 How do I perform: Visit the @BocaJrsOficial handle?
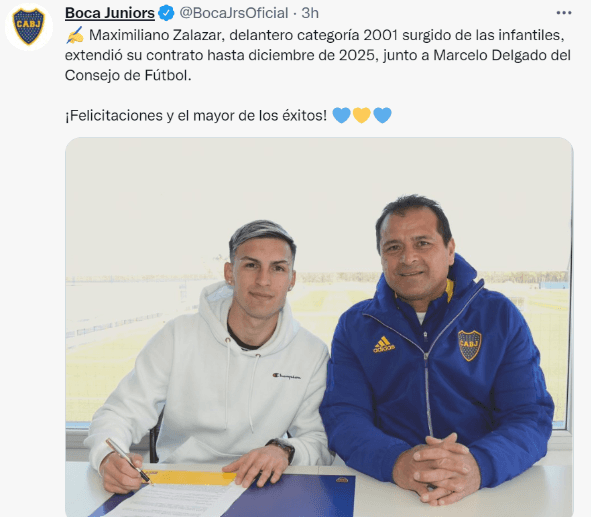[x=234, y=13]
